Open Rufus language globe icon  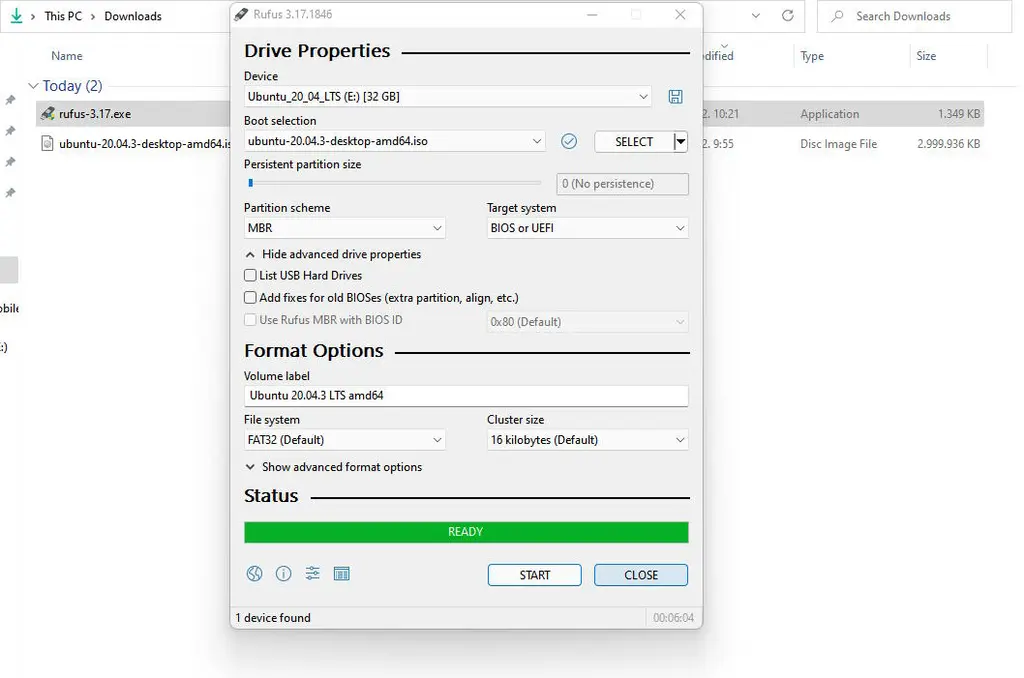(254, 573)
